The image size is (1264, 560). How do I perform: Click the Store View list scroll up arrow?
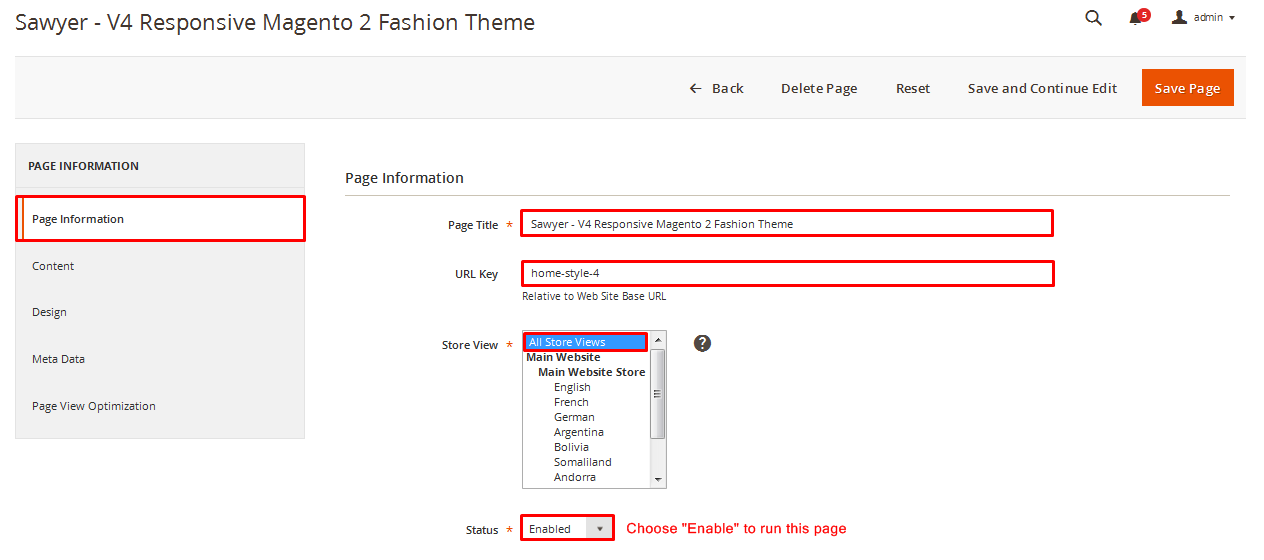(x=657, y=340)
